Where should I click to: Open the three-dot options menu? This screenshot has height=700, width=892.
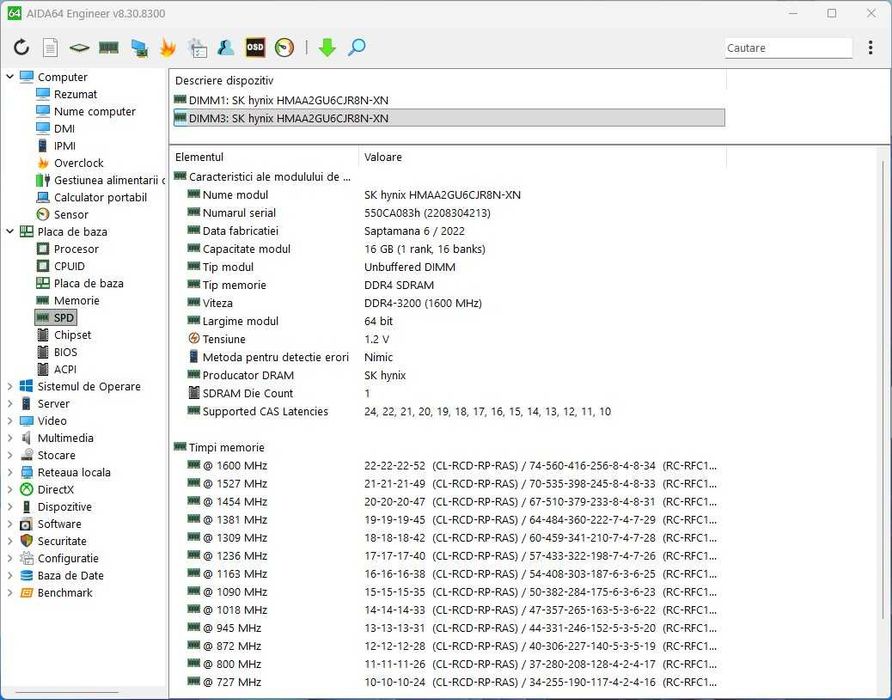pos(870,47)
